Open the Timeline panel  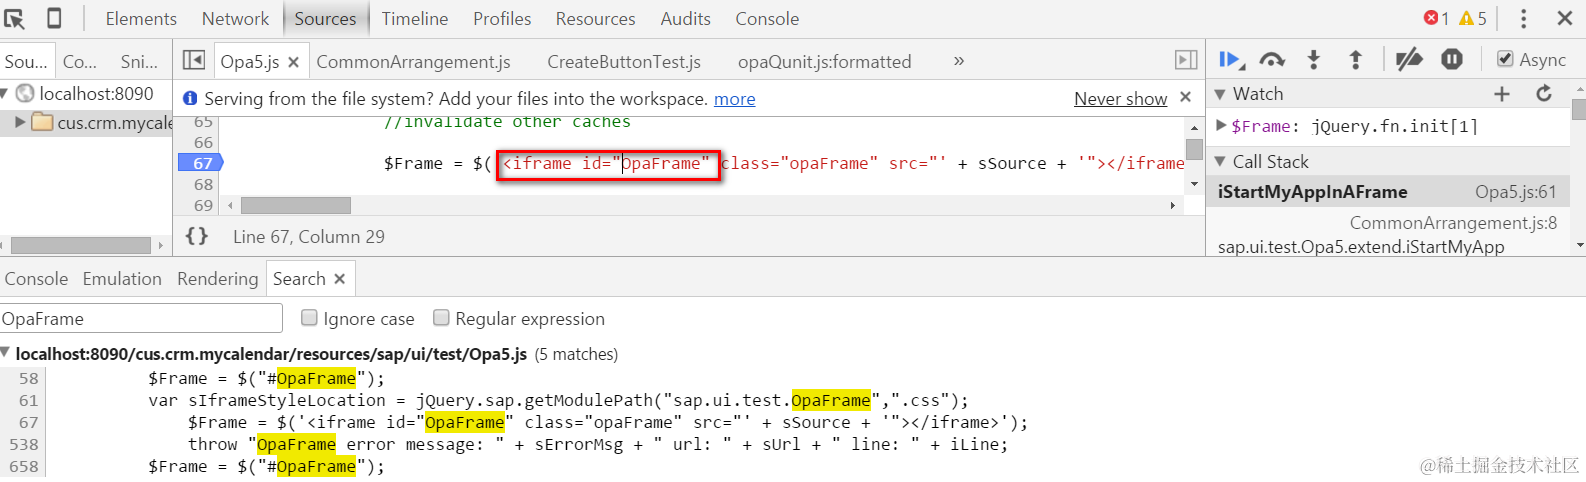414,18
